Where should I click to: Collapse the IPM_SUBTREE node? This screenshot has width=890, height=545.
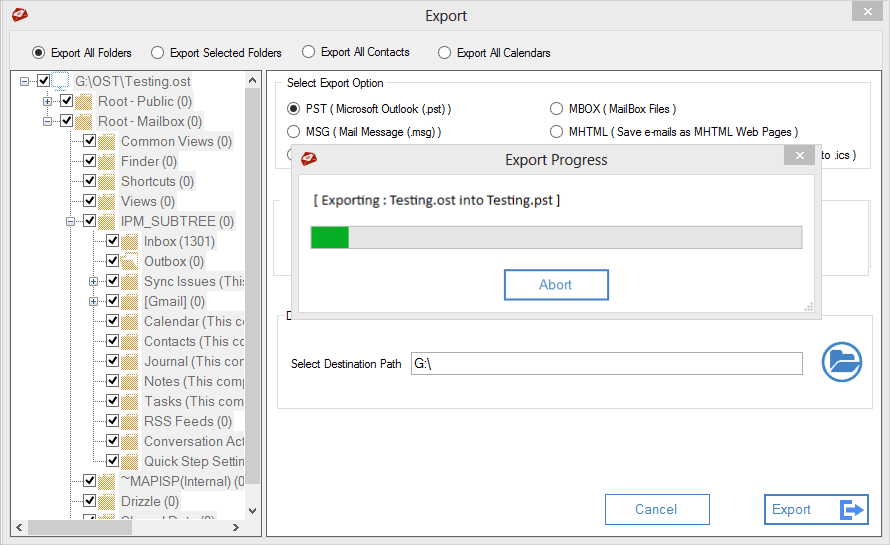pyautogui.click(x=70, y=221)
